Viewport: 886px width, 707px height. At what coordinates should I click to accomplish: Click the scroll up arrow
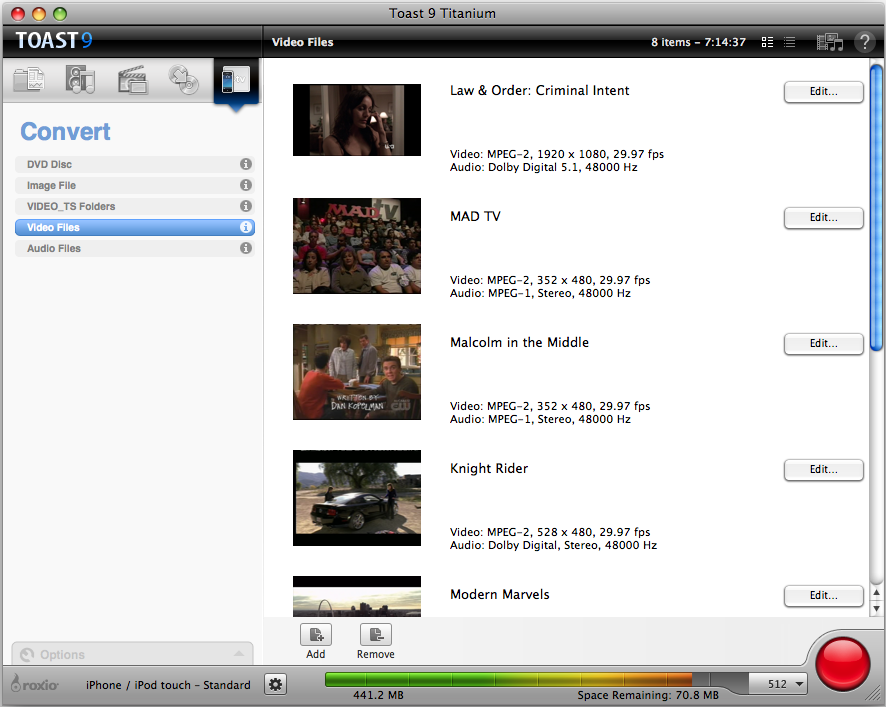pyautogui.click(x=876, y=593)
